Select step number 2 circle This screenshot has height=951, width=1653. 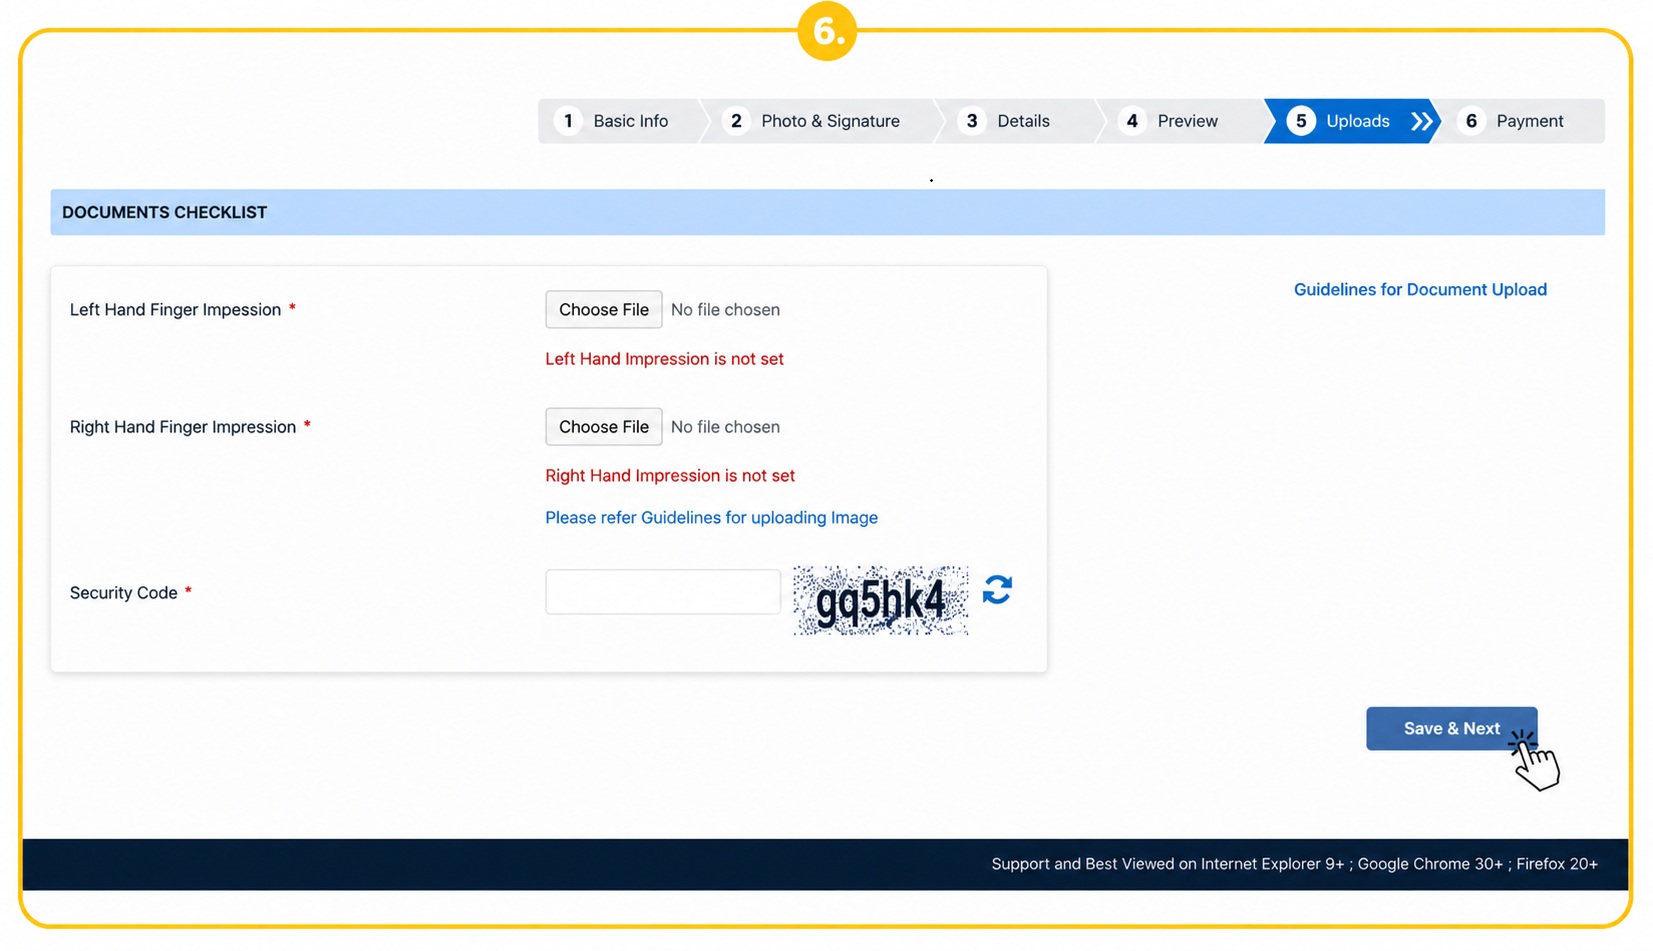pos(736,121)
